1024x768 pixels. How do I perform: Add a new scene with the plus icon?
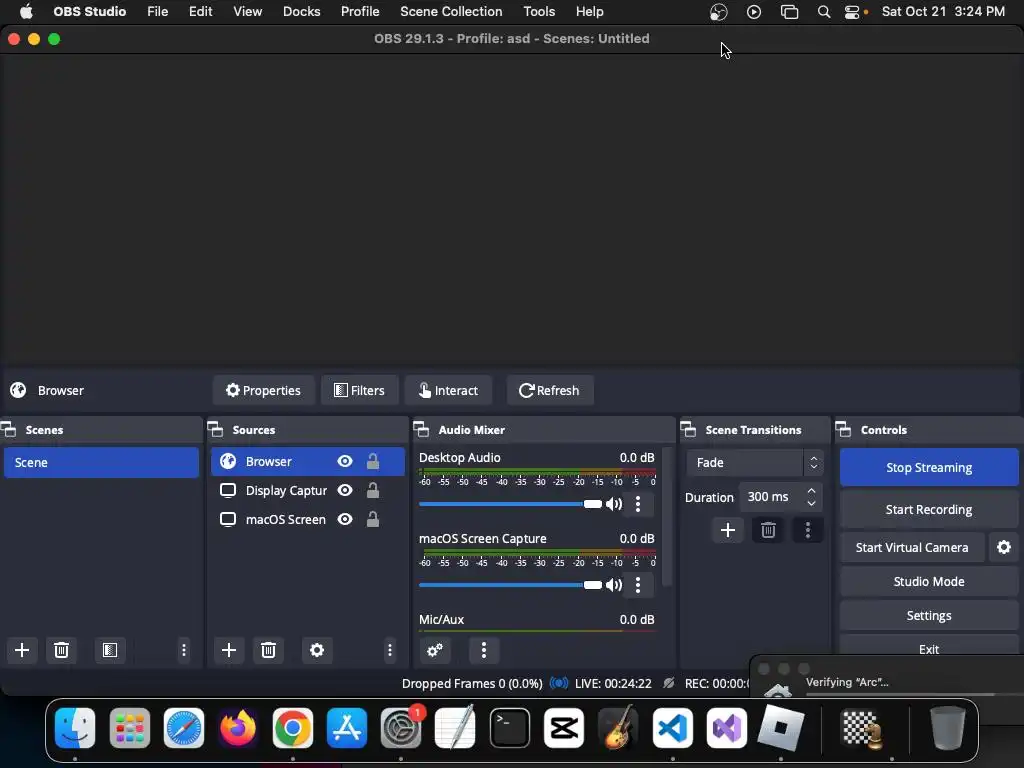[22, 650]
